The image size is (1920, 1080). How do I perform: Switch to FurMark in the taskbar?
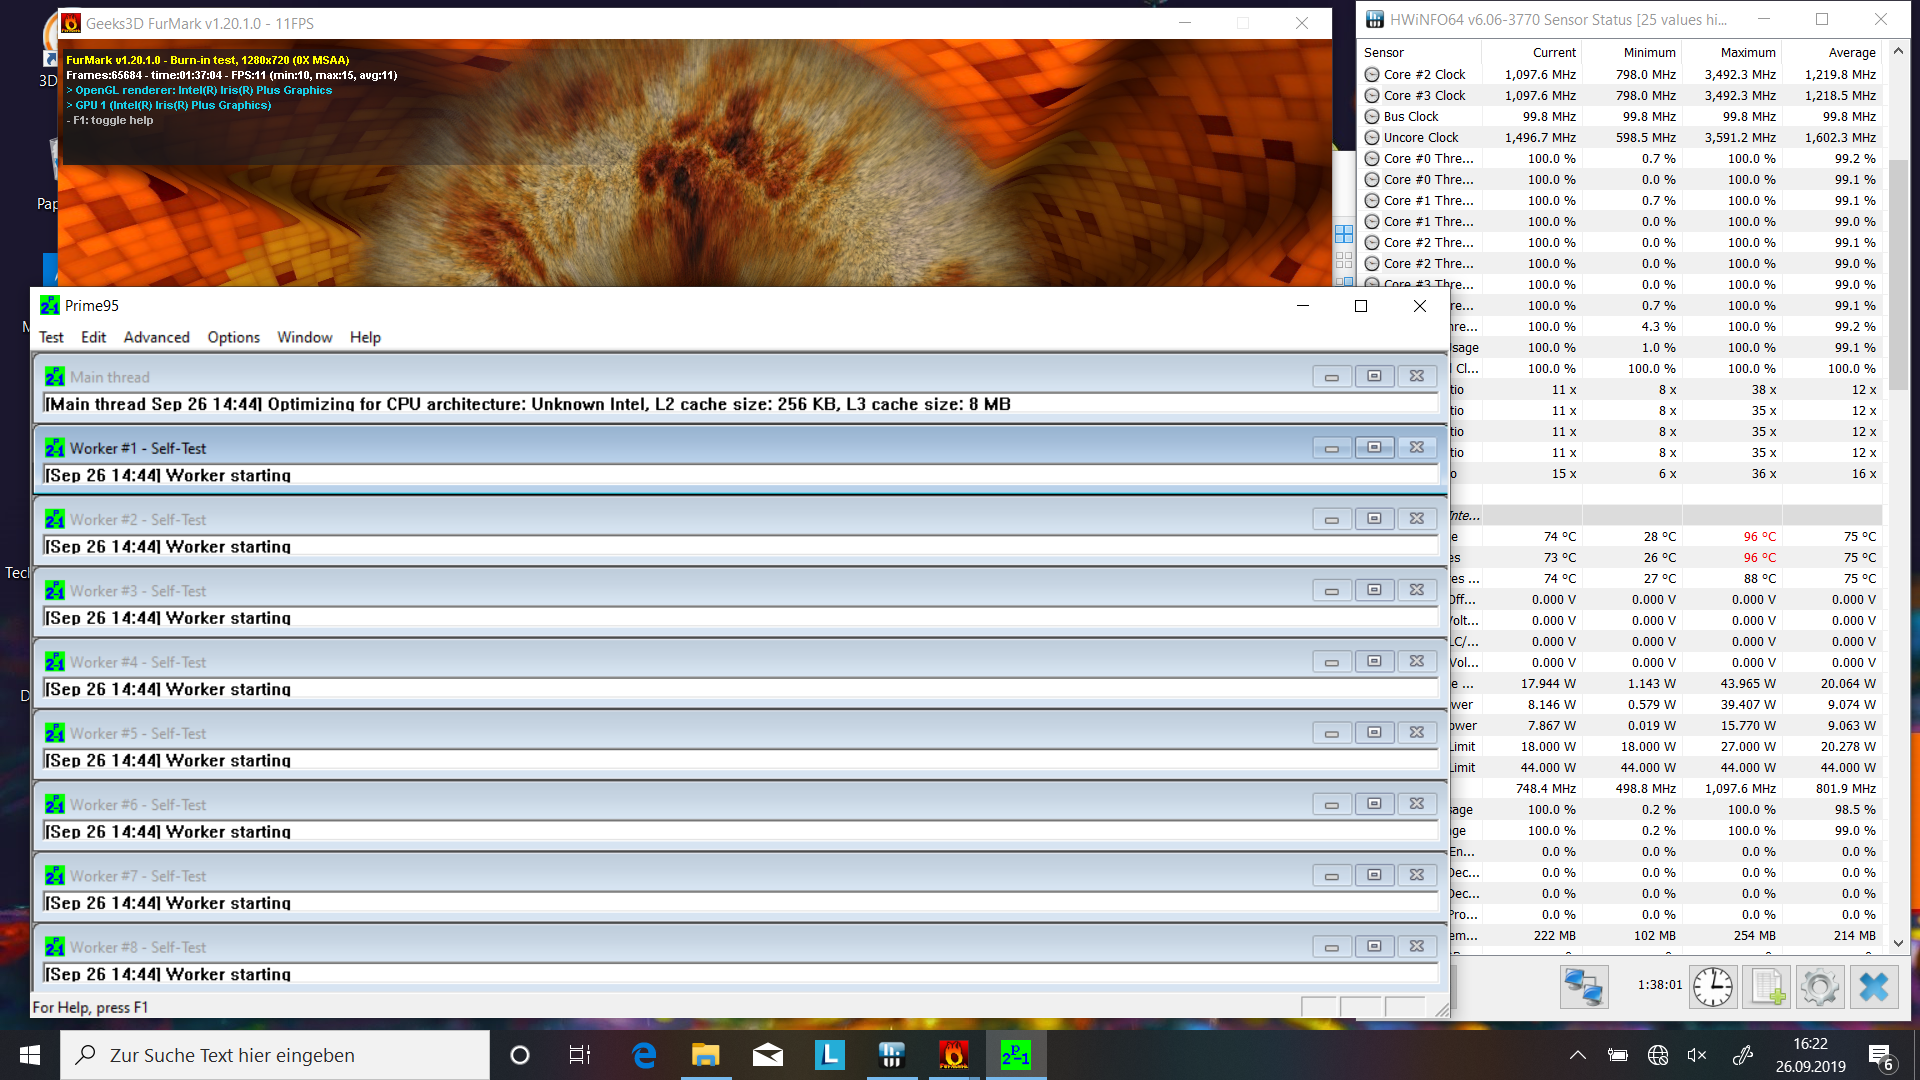tap(953, 1055)
